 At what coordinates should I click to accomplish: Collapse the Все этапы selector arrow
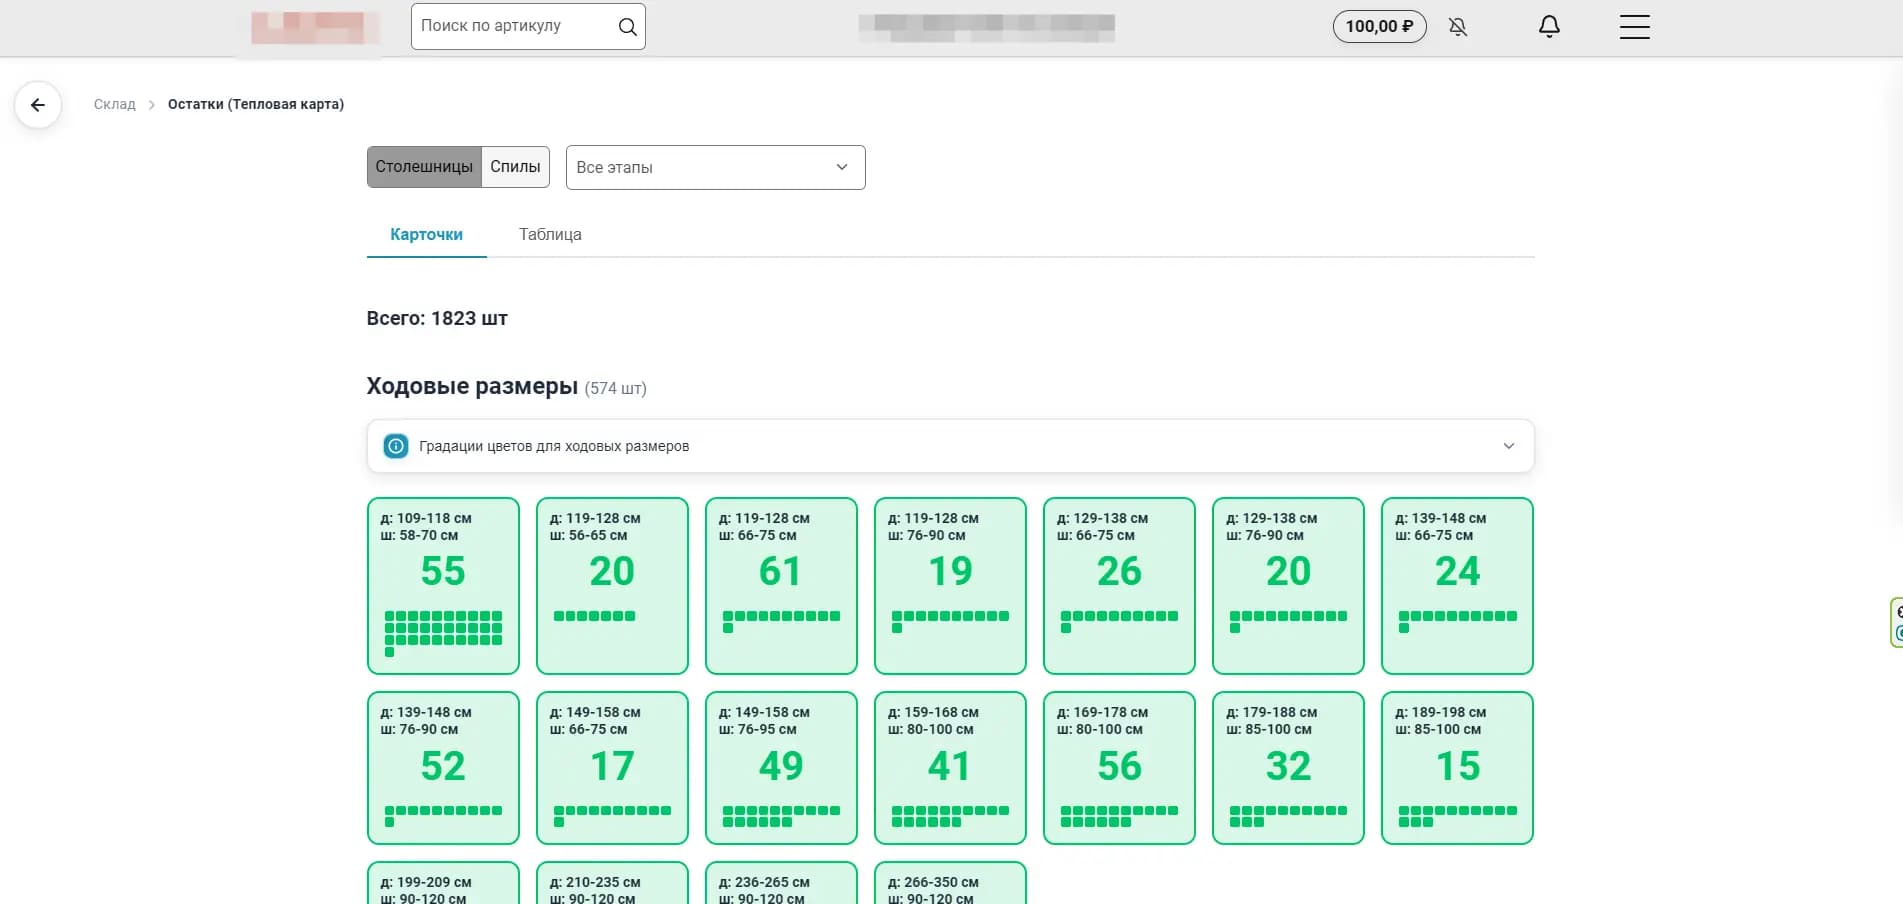[x=840, y=167]
